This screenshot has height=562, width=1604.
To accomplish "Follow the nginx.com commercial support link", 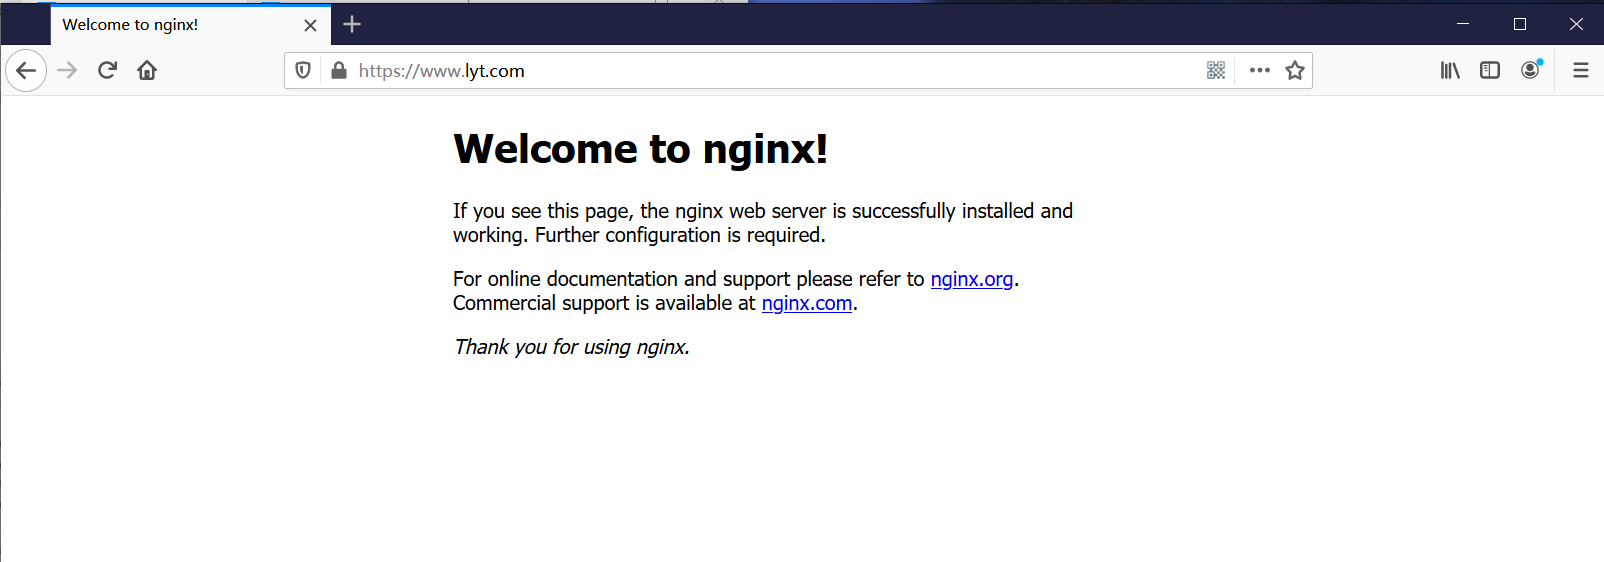I will [807, 303].
